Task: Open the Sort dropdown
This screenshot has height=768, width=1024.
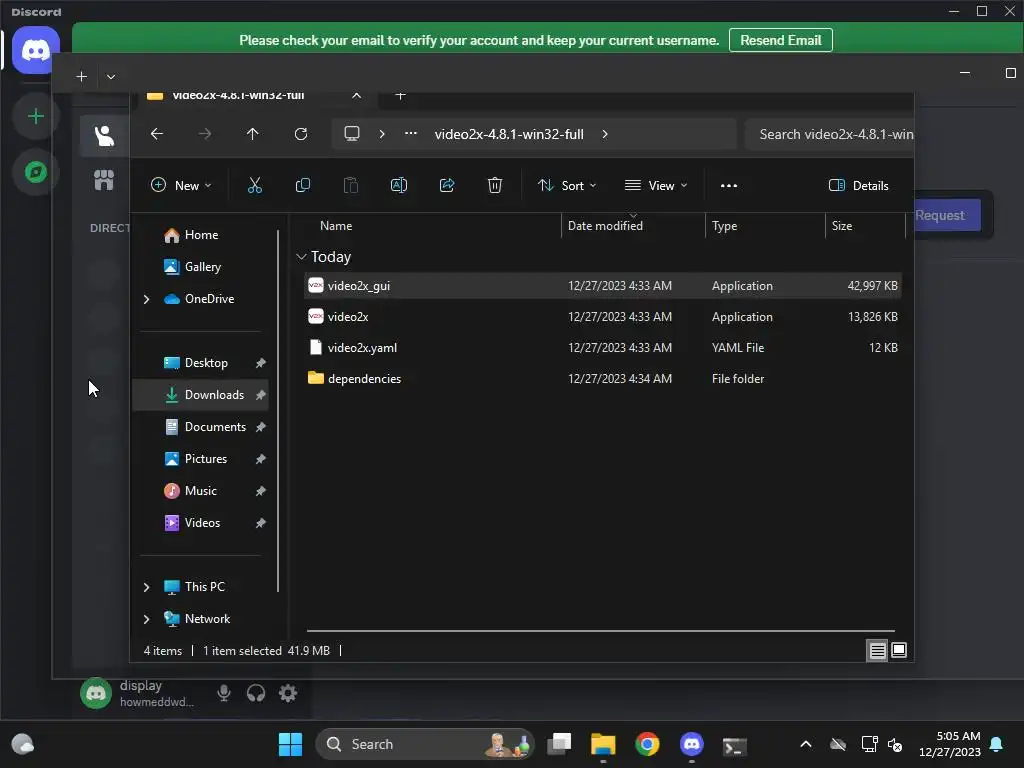Action: (567, 185)
